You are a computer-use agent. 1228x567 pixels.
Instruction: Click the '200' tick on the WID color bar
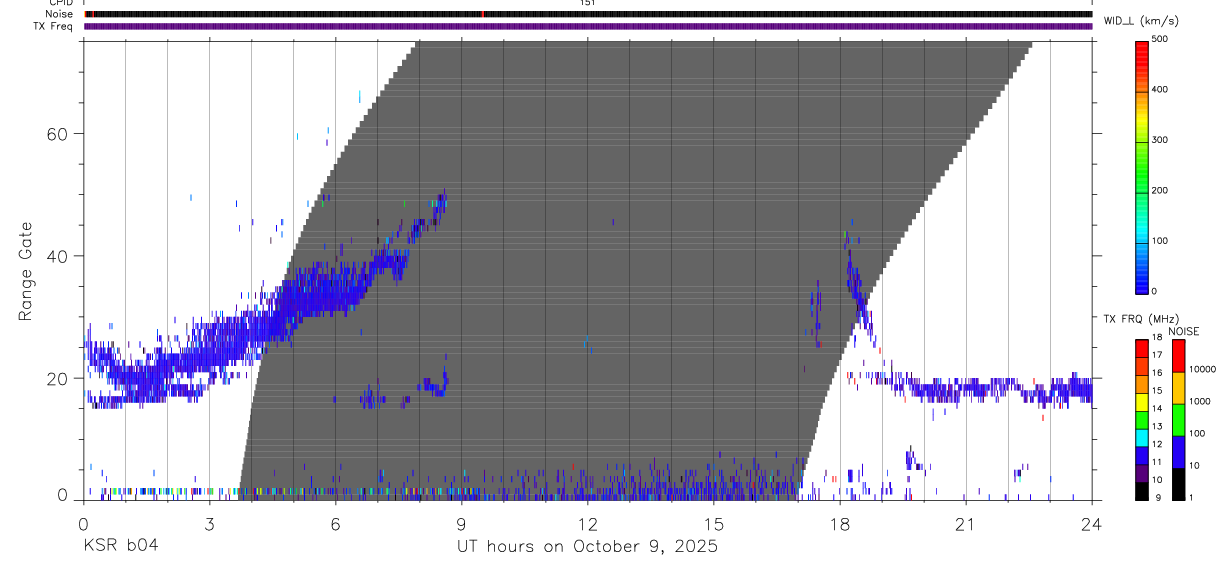[x=1160, y=190]
